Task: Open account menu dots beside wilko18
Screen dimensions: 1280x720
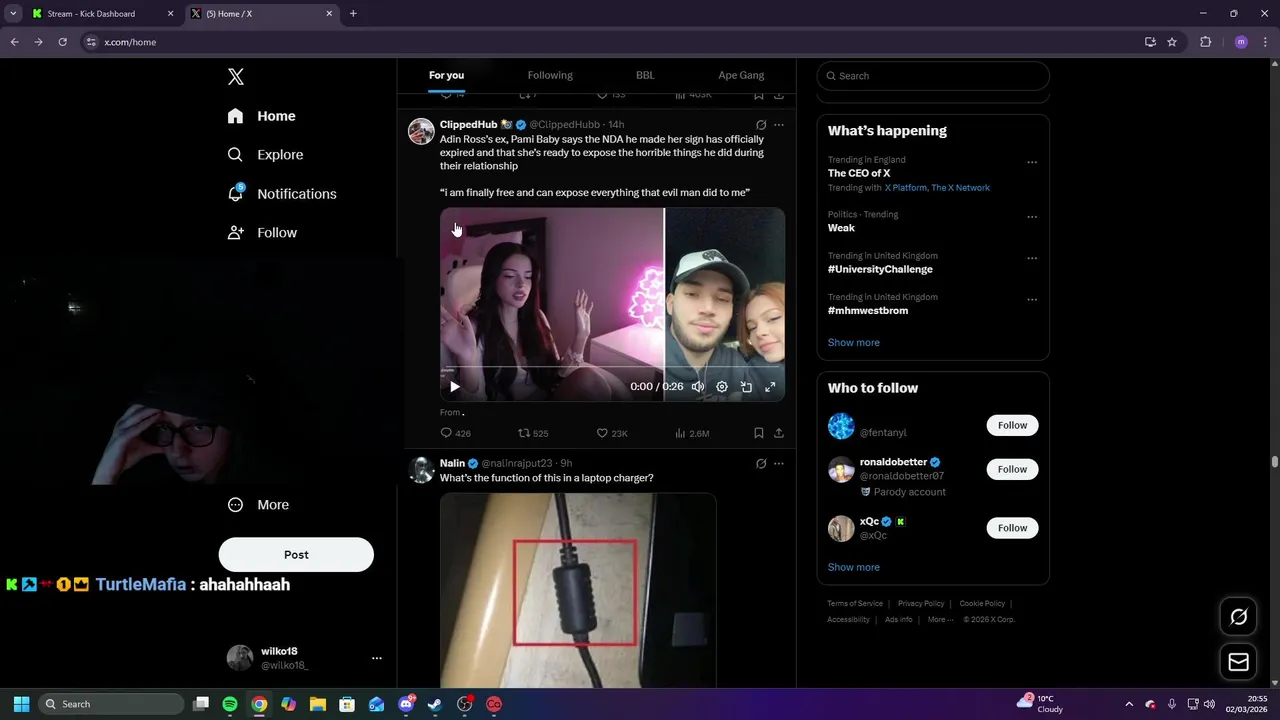Action: click(377, 658)
